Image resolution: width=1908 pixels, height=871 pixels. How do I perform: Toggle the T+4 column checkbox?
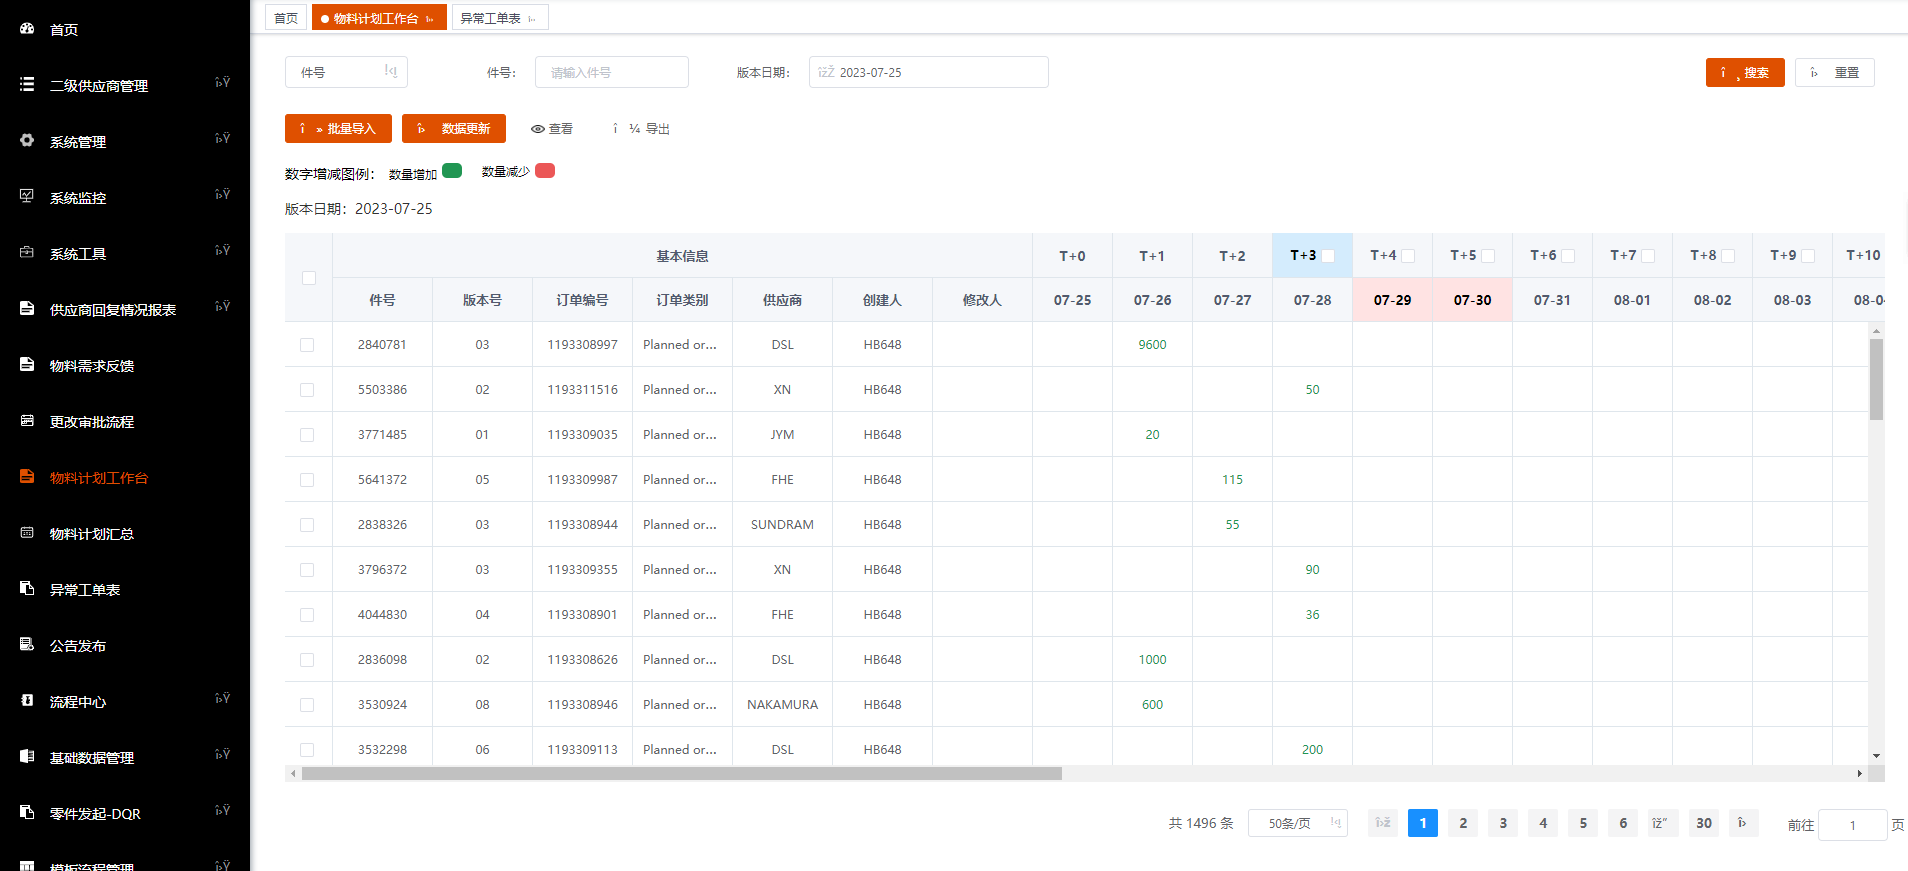1408,256
